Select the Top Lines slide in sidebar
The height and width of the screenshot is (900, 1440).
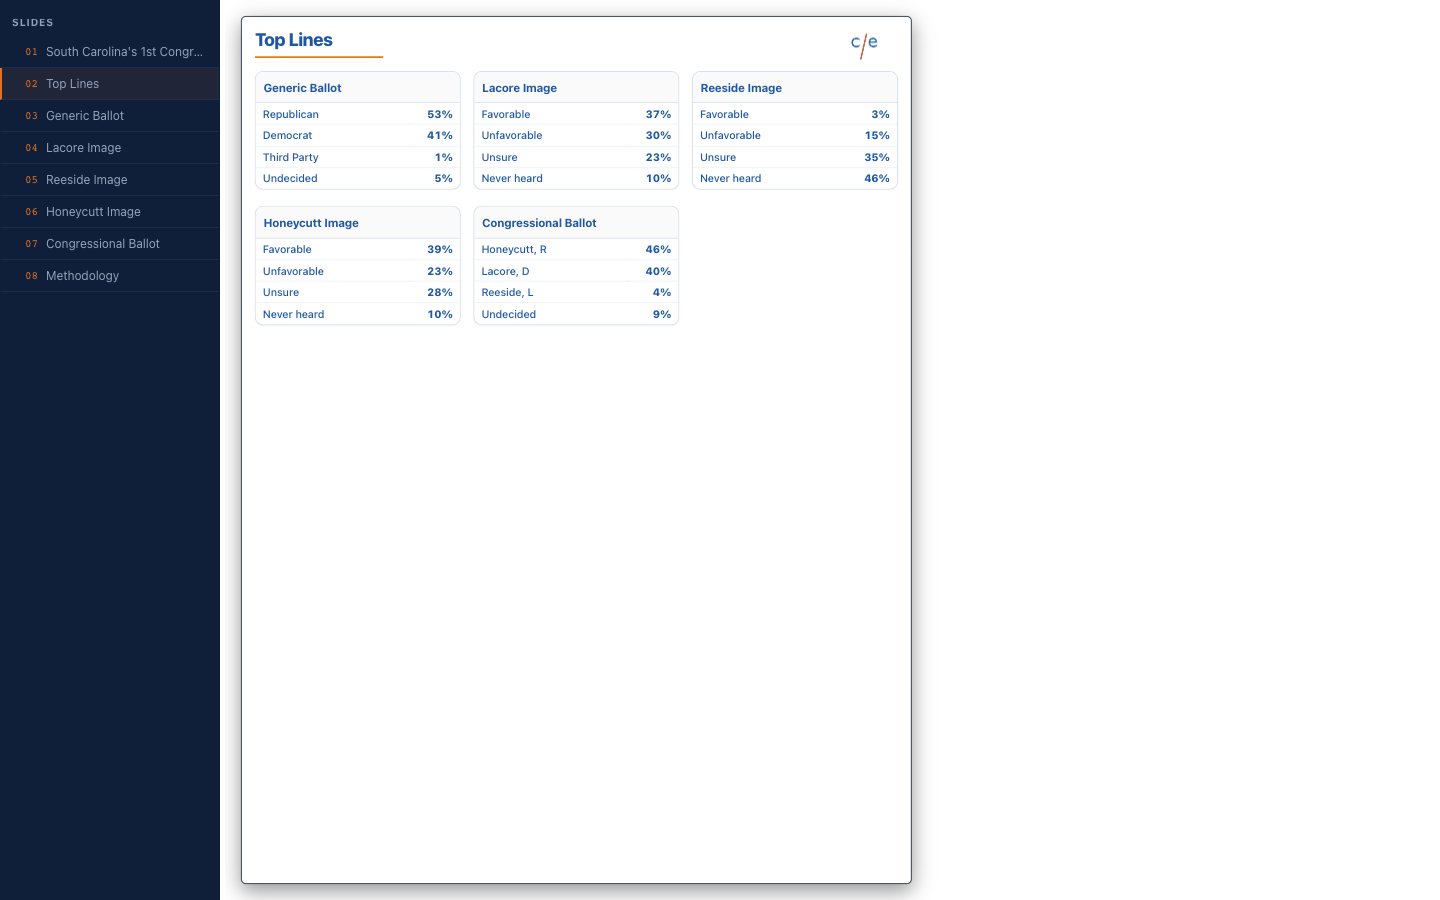(110, 84)
